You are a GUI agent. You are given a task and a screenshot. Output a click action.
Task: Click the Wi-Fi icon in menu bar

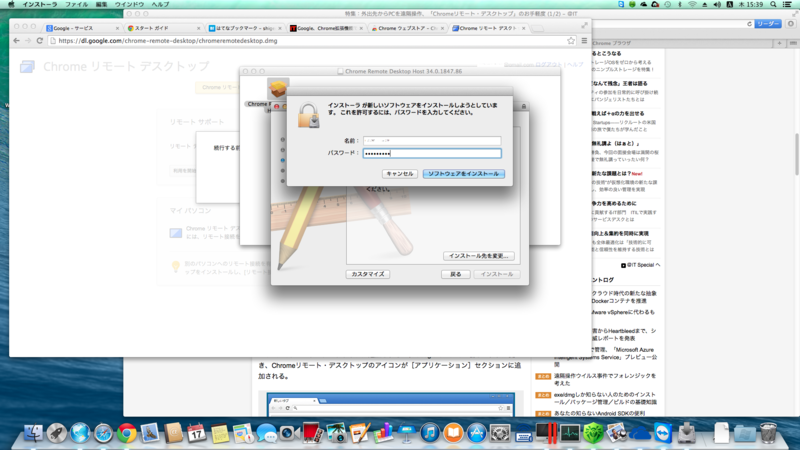(692, 4)
